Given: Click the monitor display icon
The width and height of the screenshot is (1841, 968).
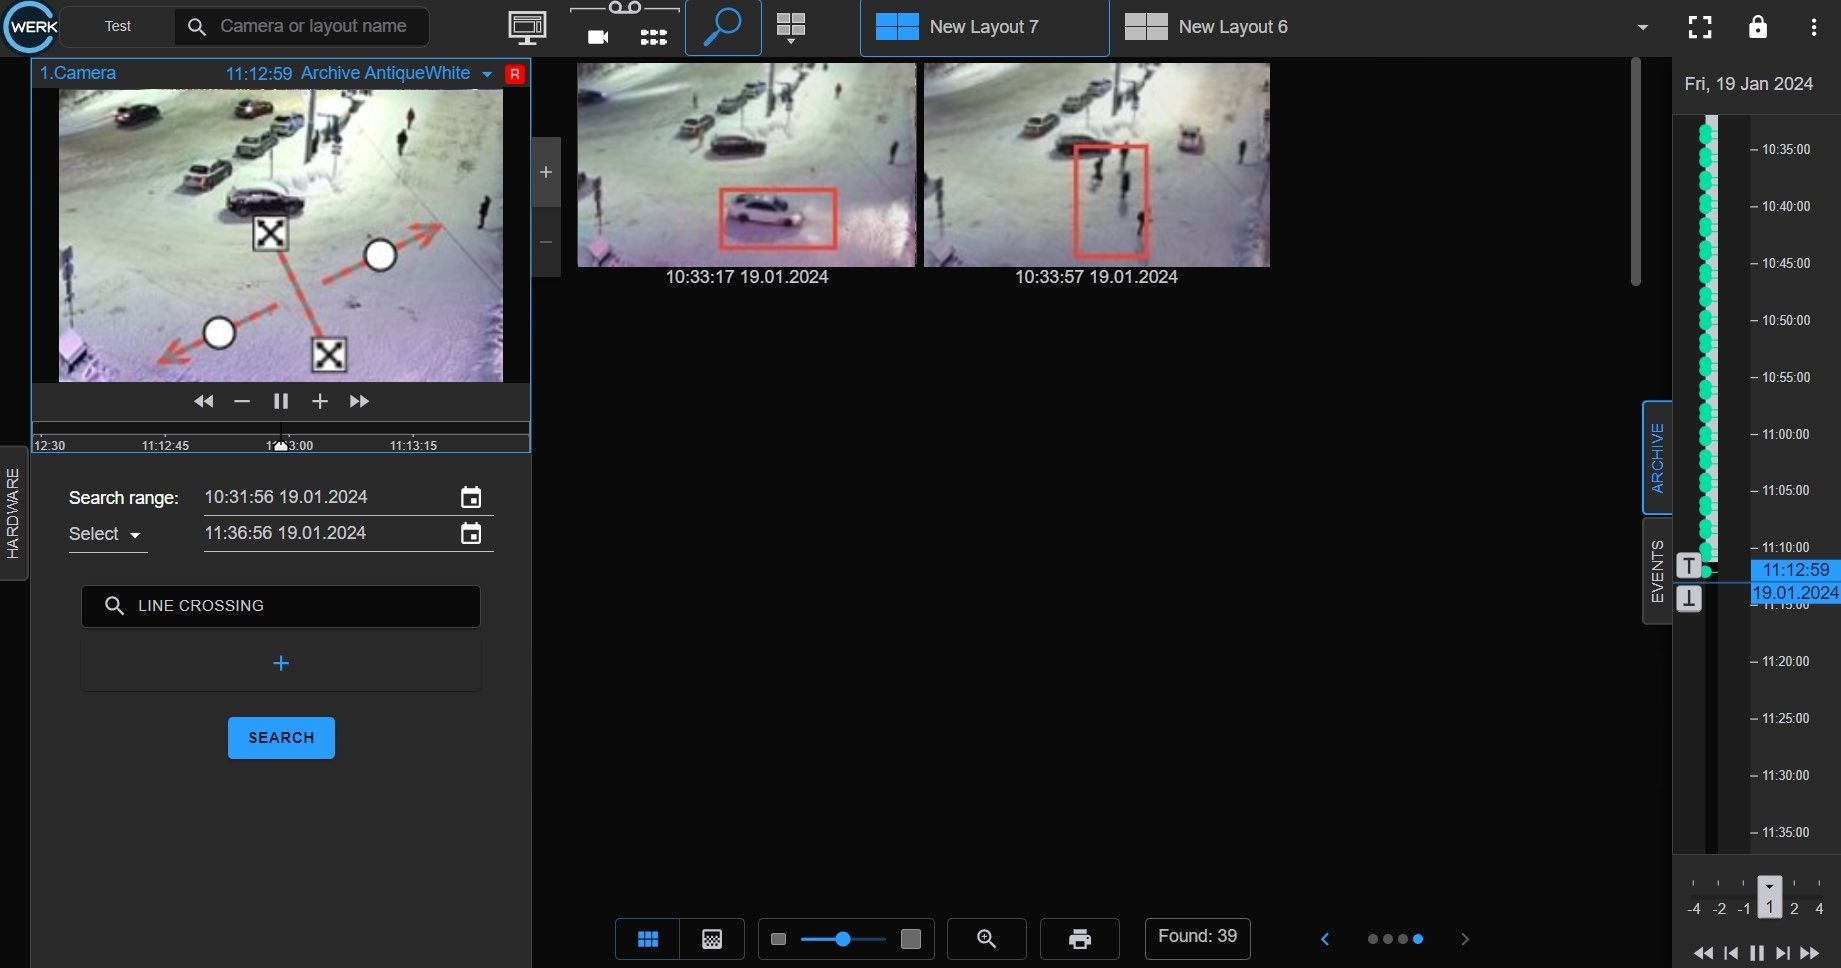Looking at the screenshot, I should [x=527, y=27].
